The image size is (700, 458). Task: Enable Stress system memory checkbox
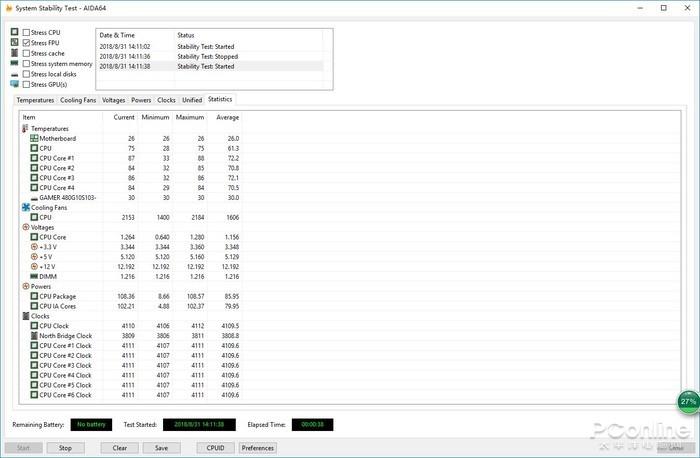point(26,64)
